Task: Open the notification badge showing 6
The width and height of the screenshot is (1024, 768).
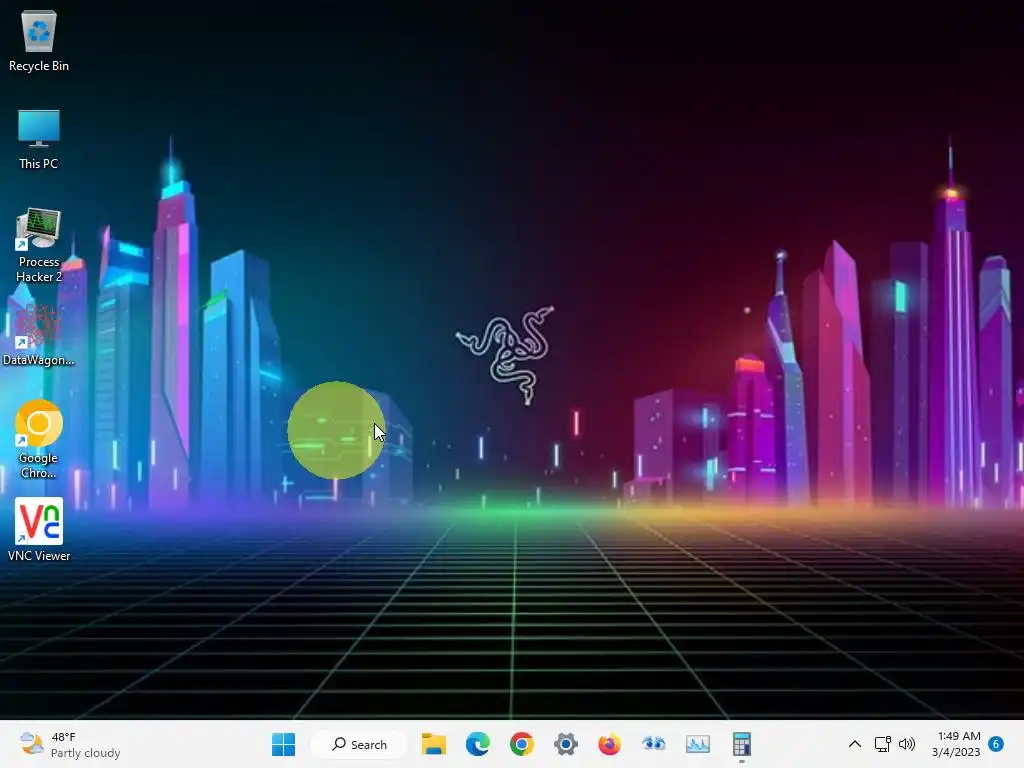Action: (x=996, y=744)
